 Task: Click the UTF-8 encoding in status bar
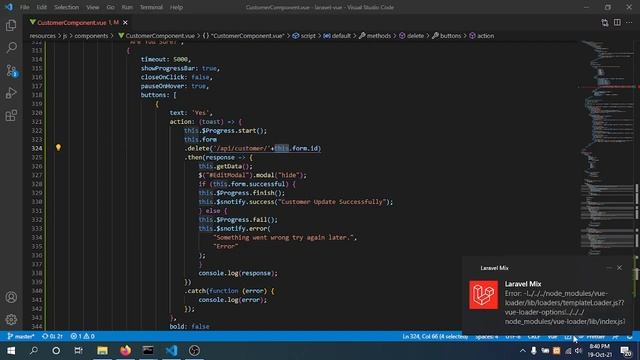pos(513,336)
